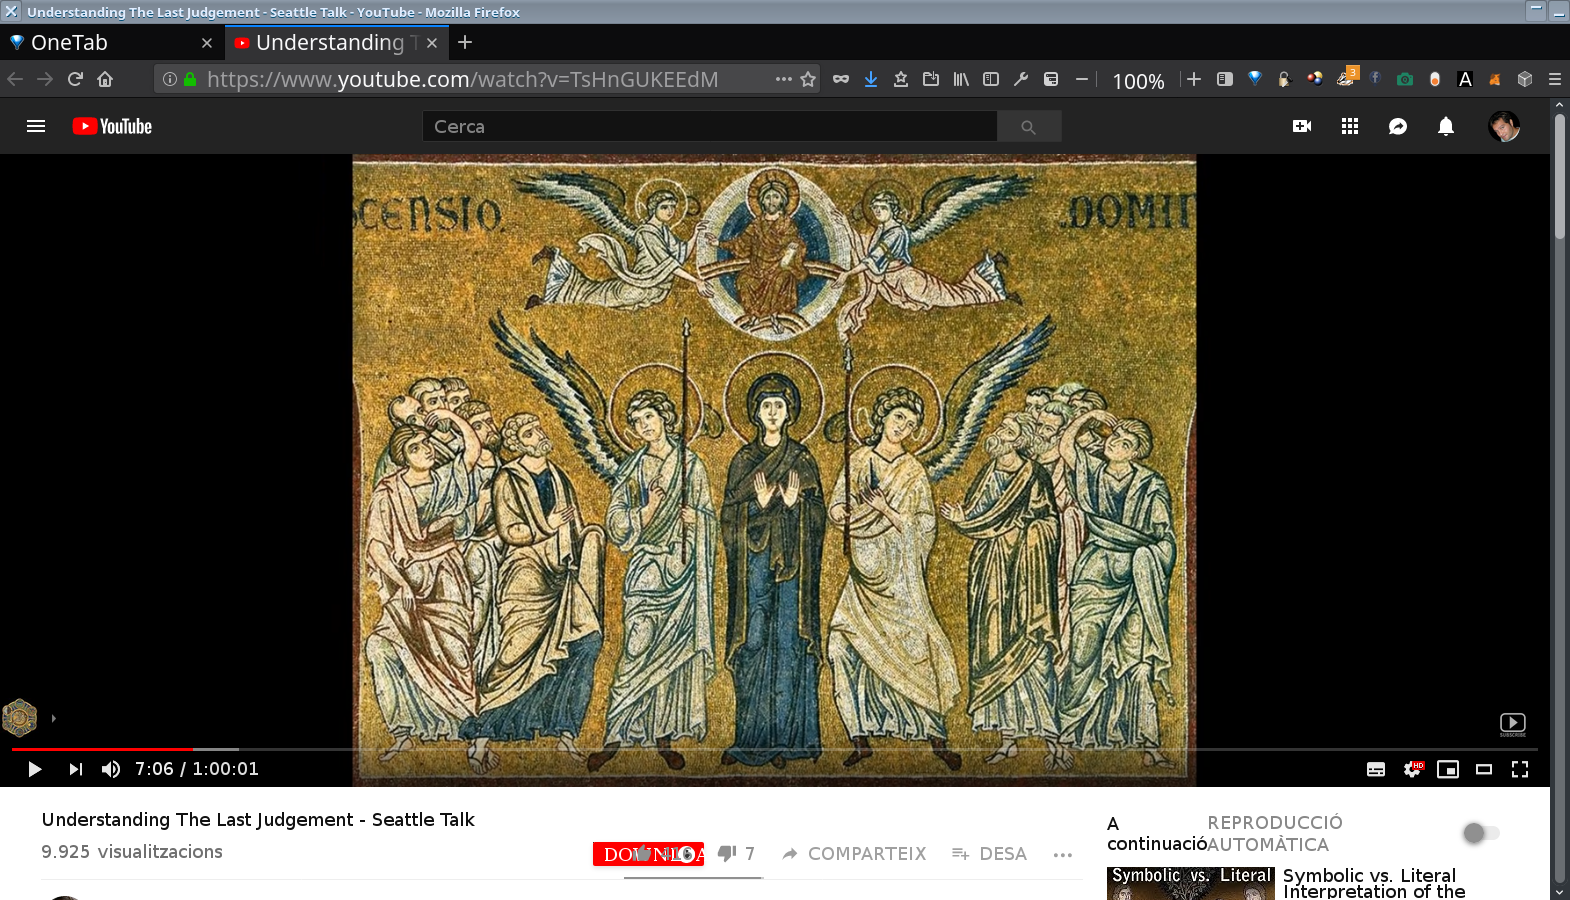Click the red download button below the video

pyautogui.click(x=648, y=854)
